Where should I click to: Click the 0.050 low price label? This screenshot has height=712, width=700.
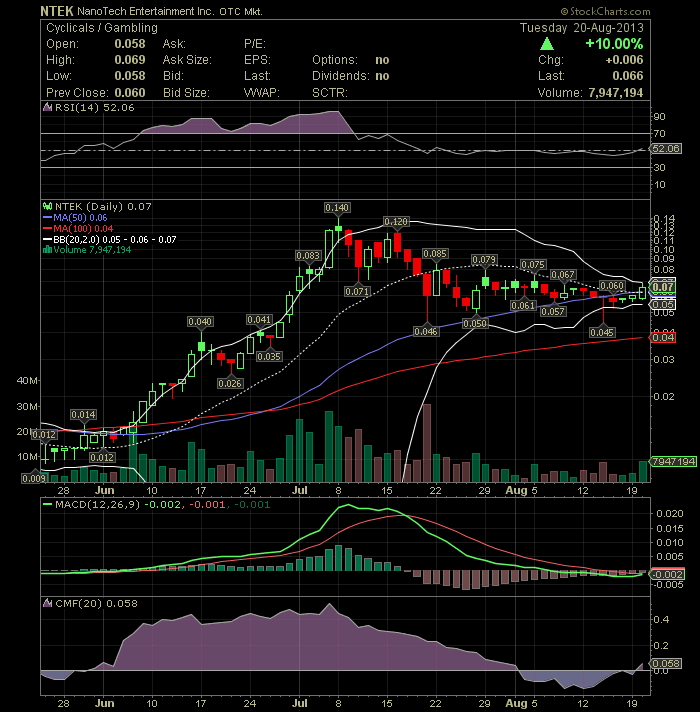click(475, 323)
